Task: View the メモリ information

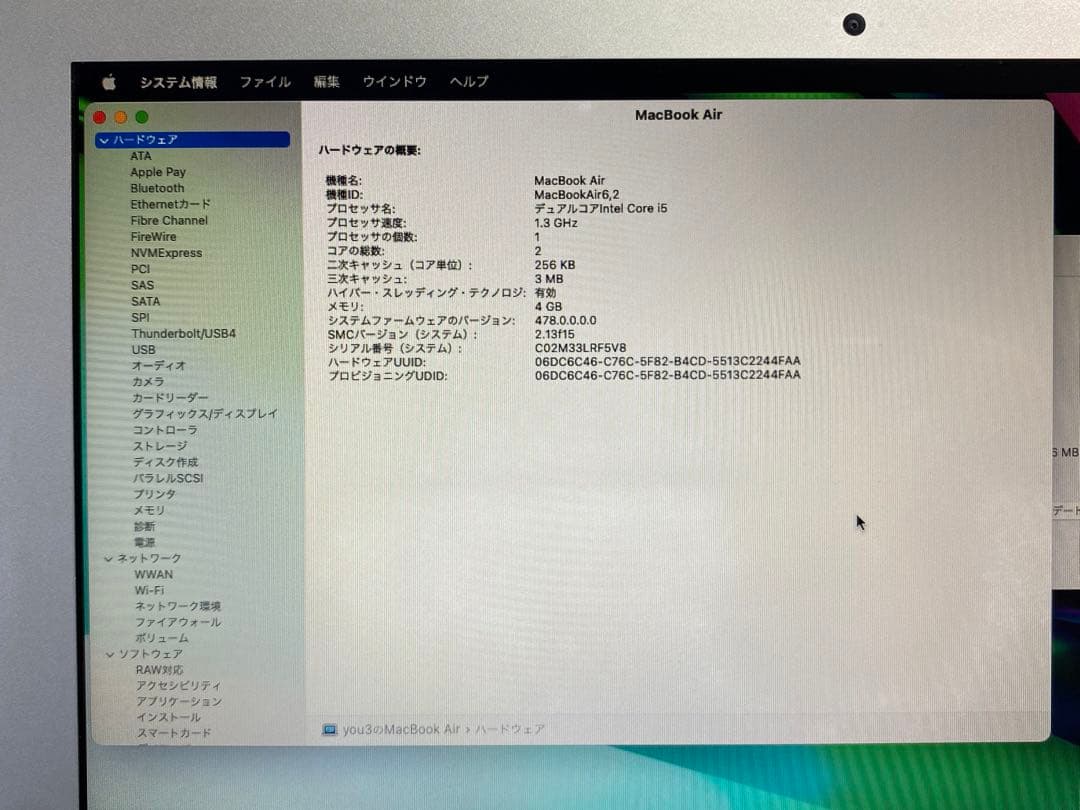Action: click(x=147, y=510)
